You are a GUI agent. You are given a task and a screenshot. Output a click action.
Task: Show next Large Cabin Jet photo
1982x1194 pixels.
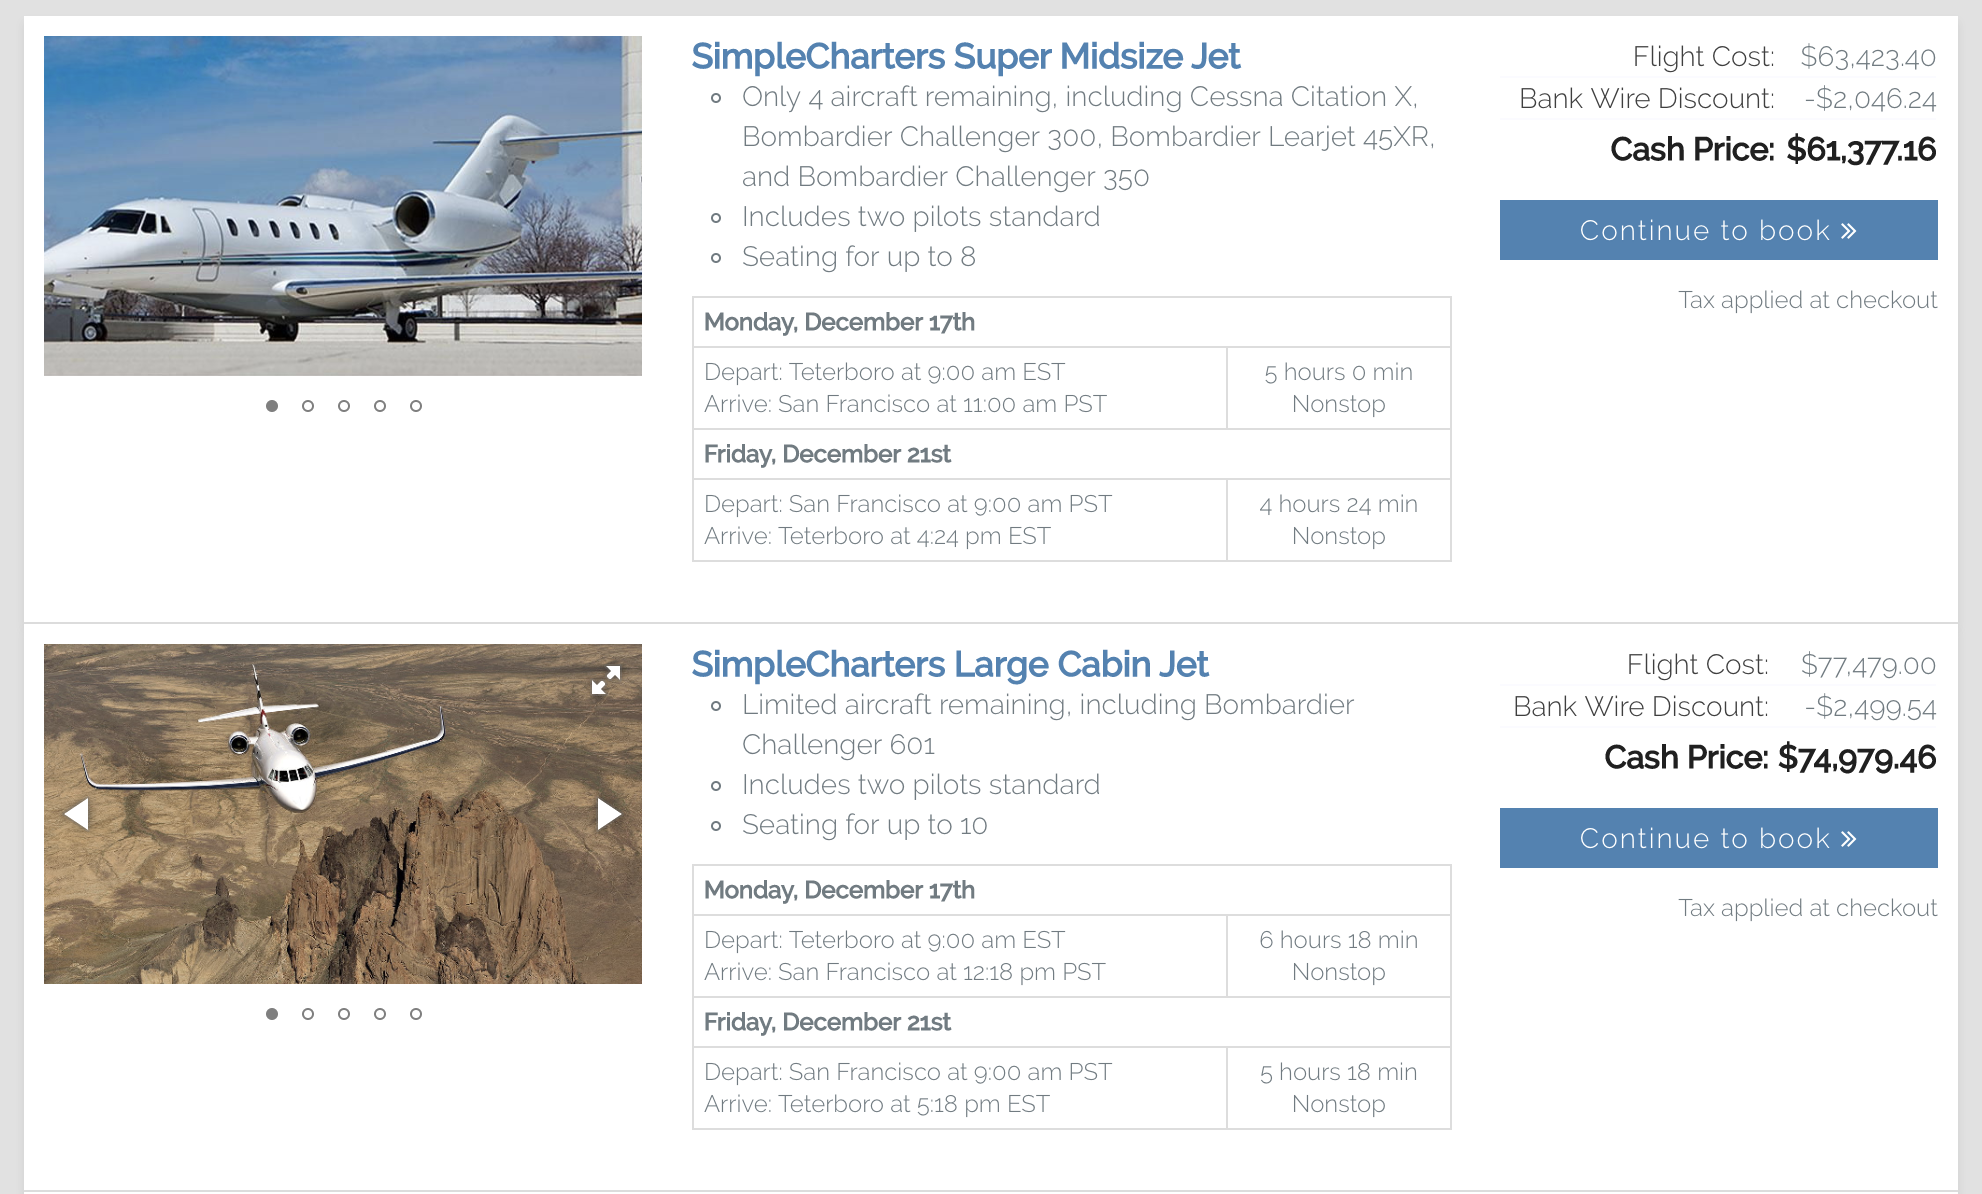tap(609, 814)
